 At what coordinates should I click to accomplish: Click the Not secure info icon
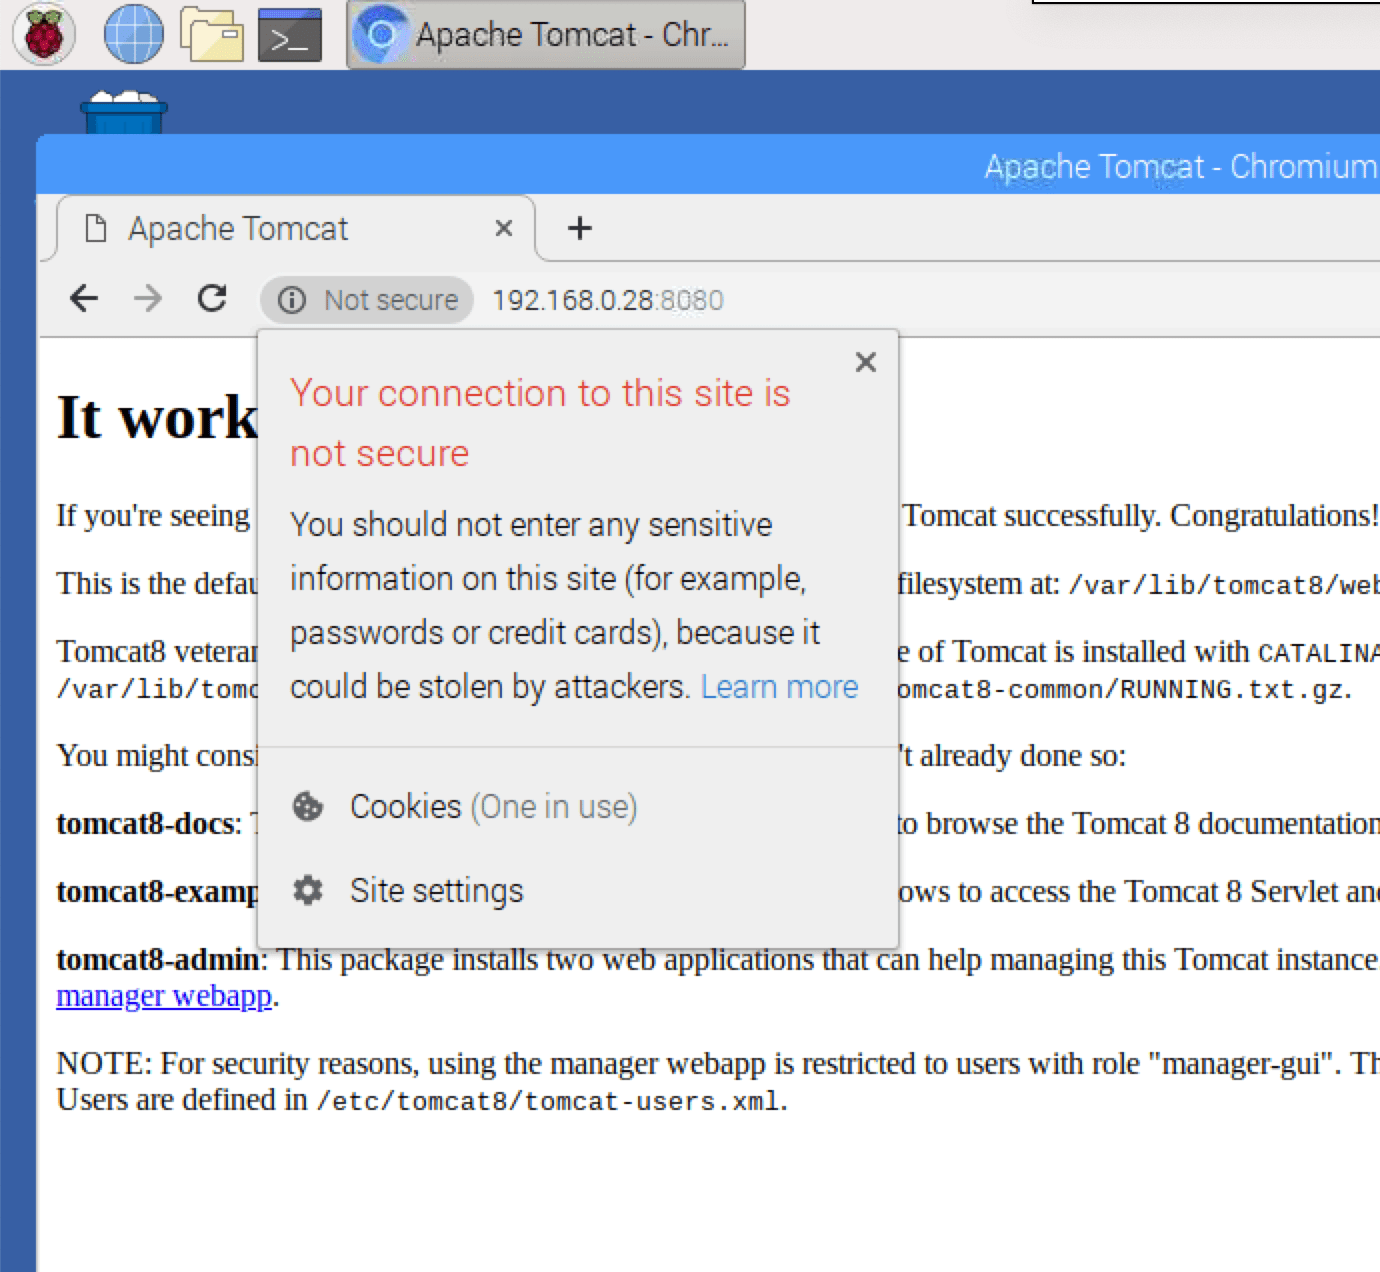pos(292,300)
